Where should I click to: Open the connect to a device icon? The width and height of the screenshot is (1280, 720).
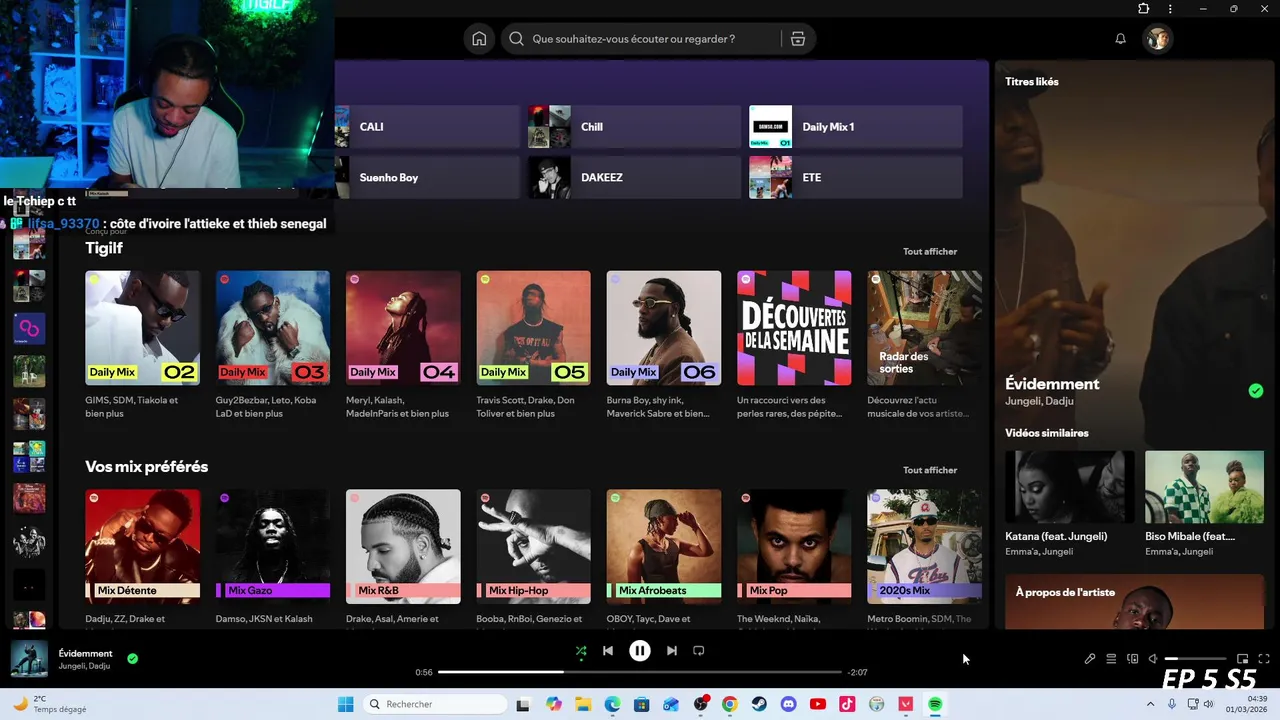tap(1133, 659)
